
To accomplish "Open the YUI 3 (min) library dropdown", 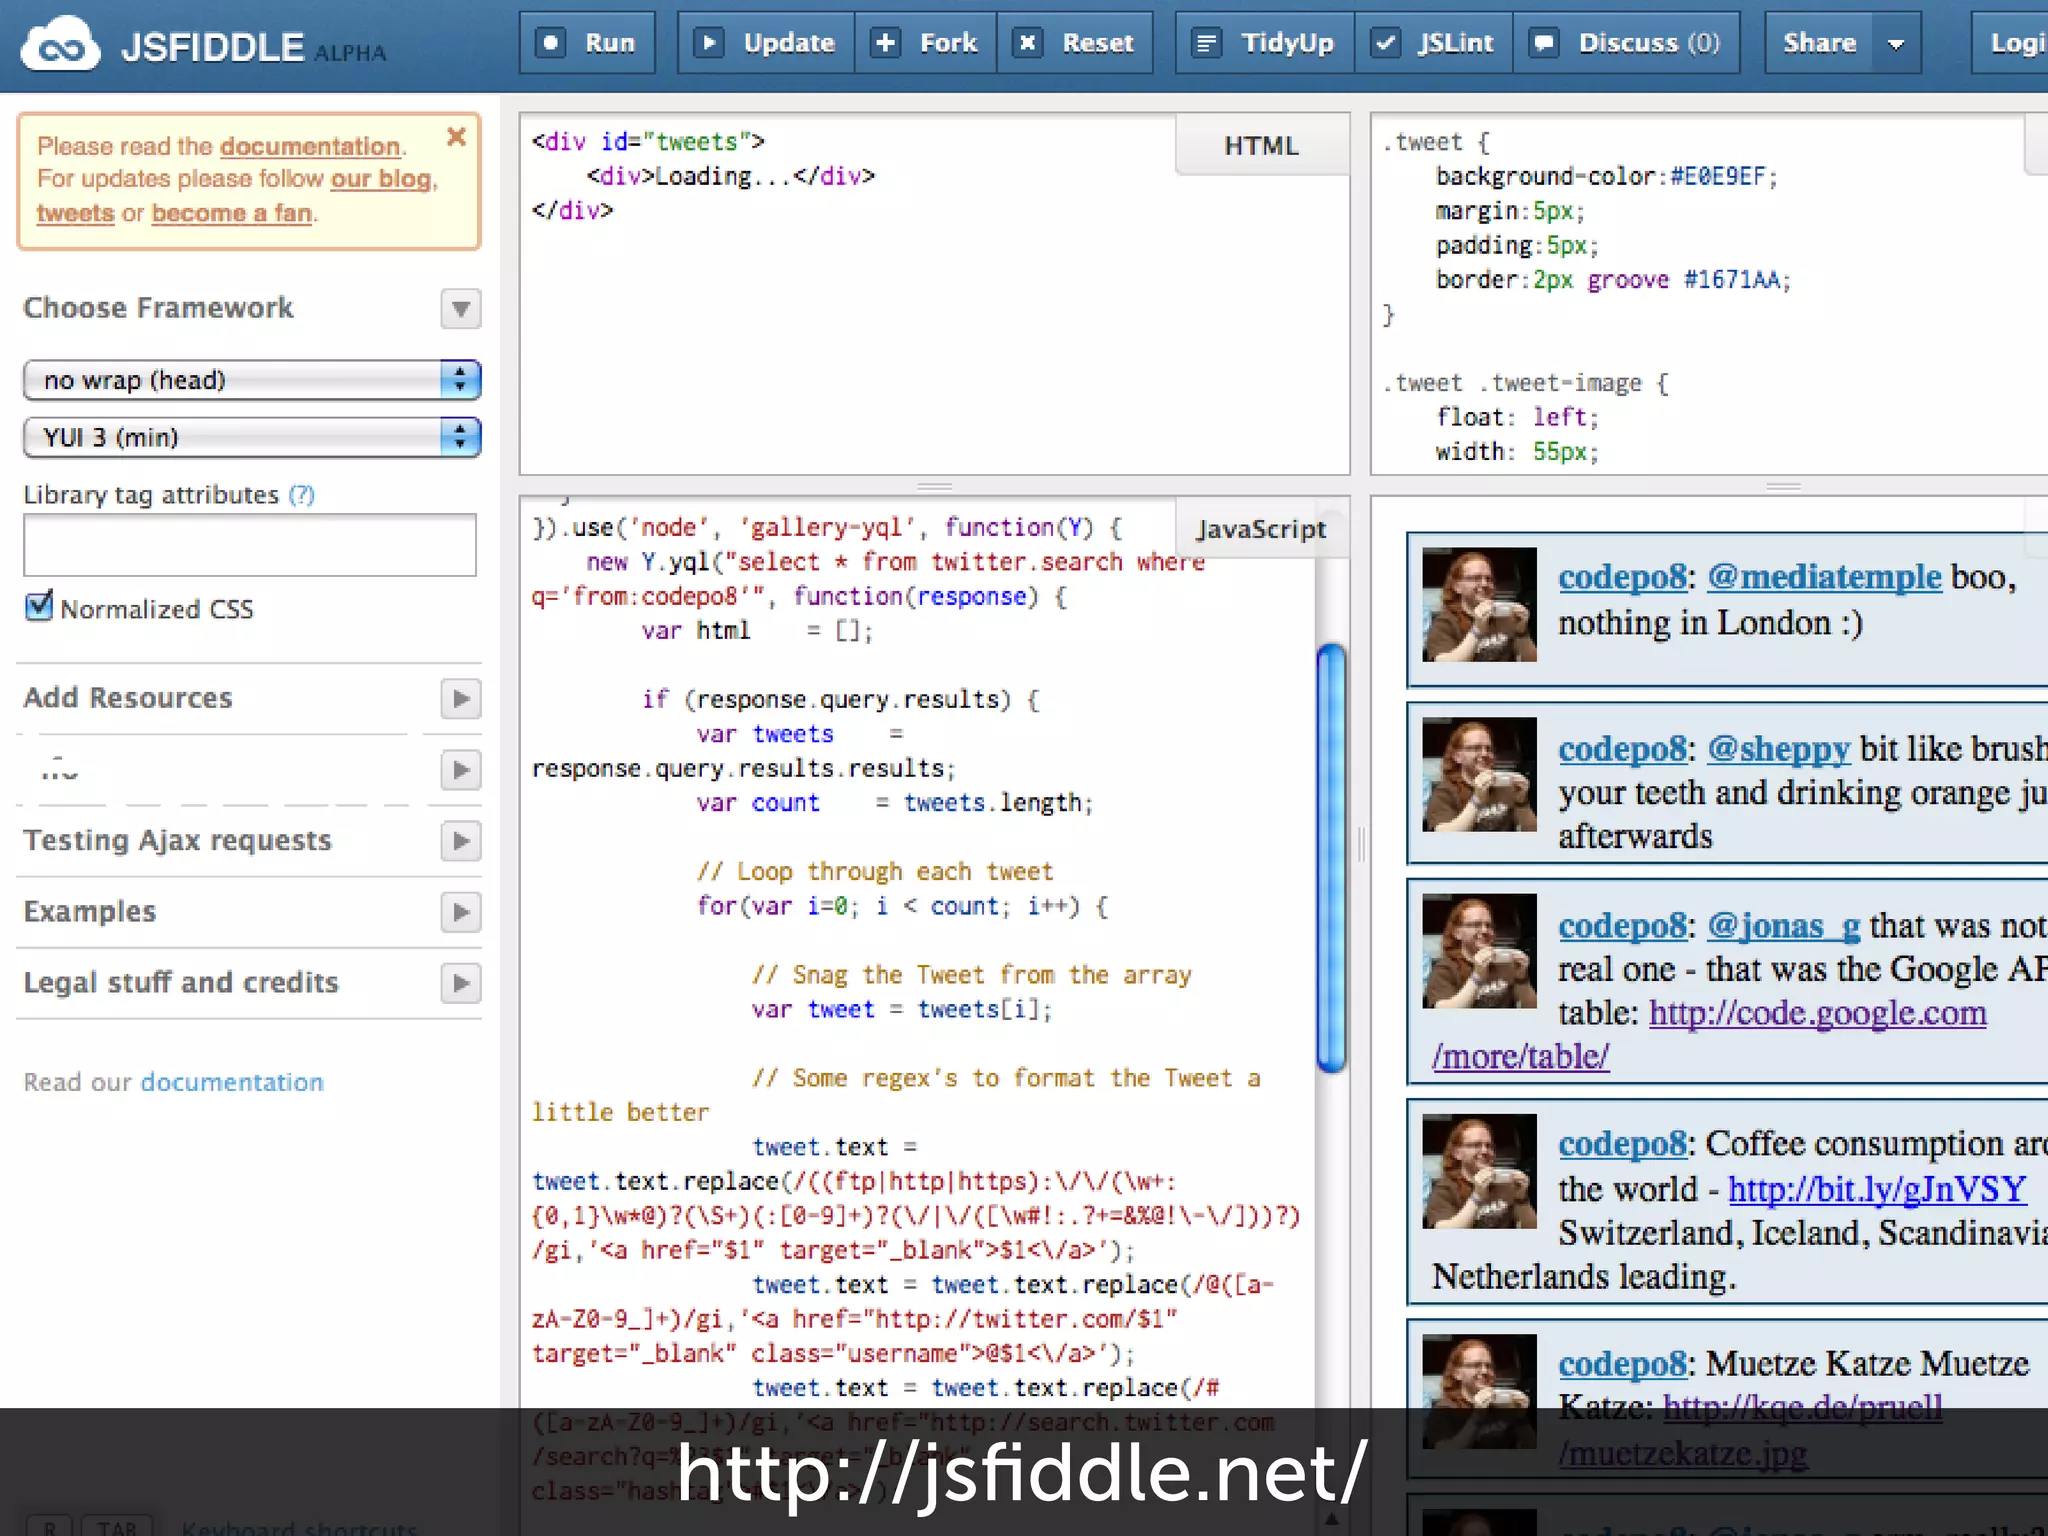I will coord(252,437).
